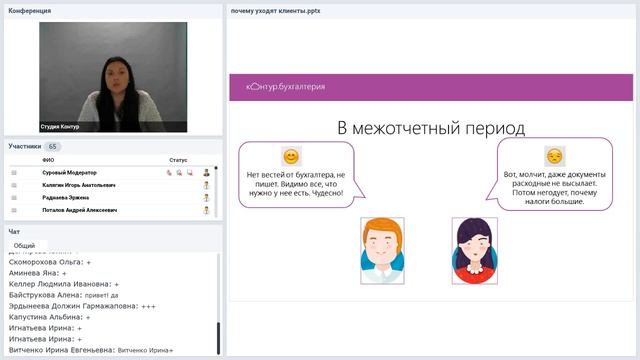Select the Общий chat tab
This screenshot has width=640, height=360.
[x=24, y=246]
